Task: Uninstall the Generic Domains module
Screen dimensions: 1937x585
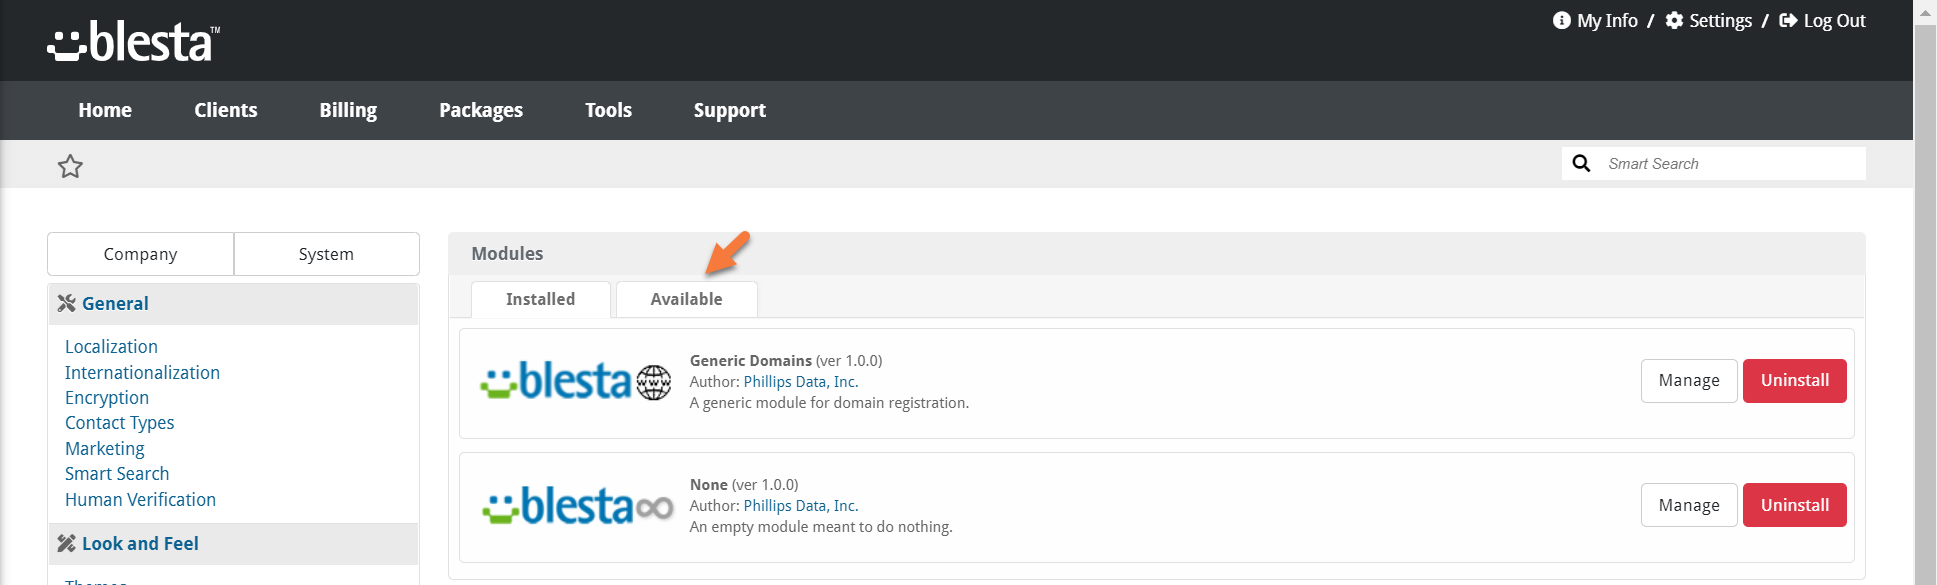Action: (x=1794, y=381)
